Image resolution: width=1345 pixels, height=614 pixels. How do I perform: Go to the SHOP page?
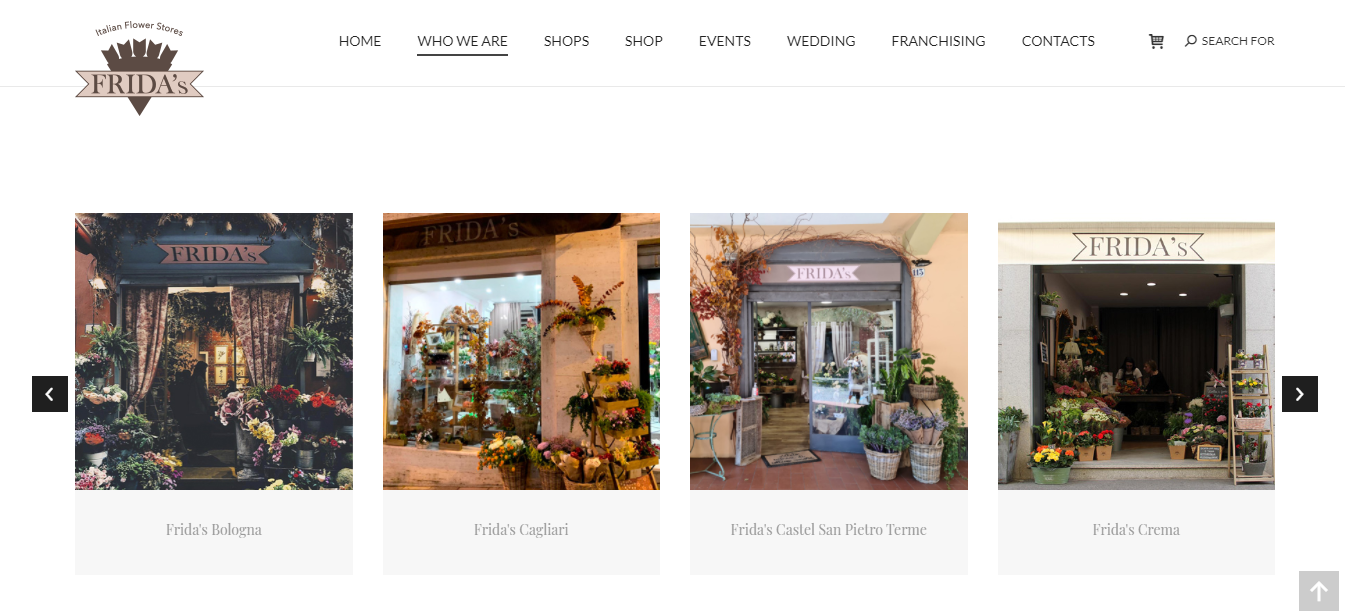644,41
